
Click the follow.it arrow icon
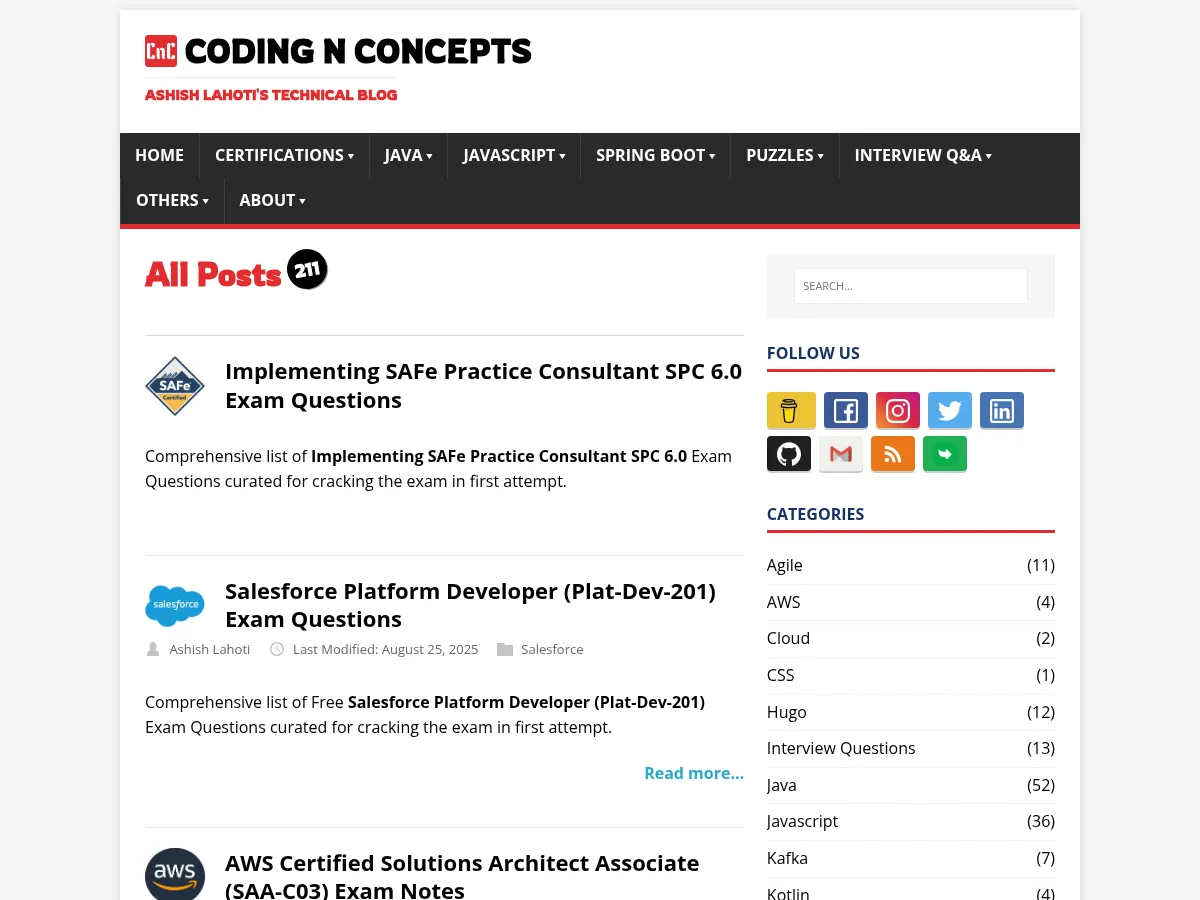pos(944,453)
